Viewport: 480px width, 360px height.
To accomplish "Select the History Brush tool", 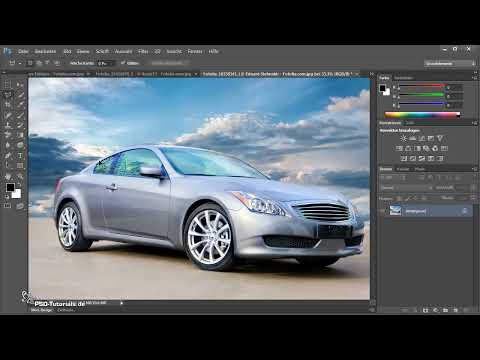I will point(20,125).
